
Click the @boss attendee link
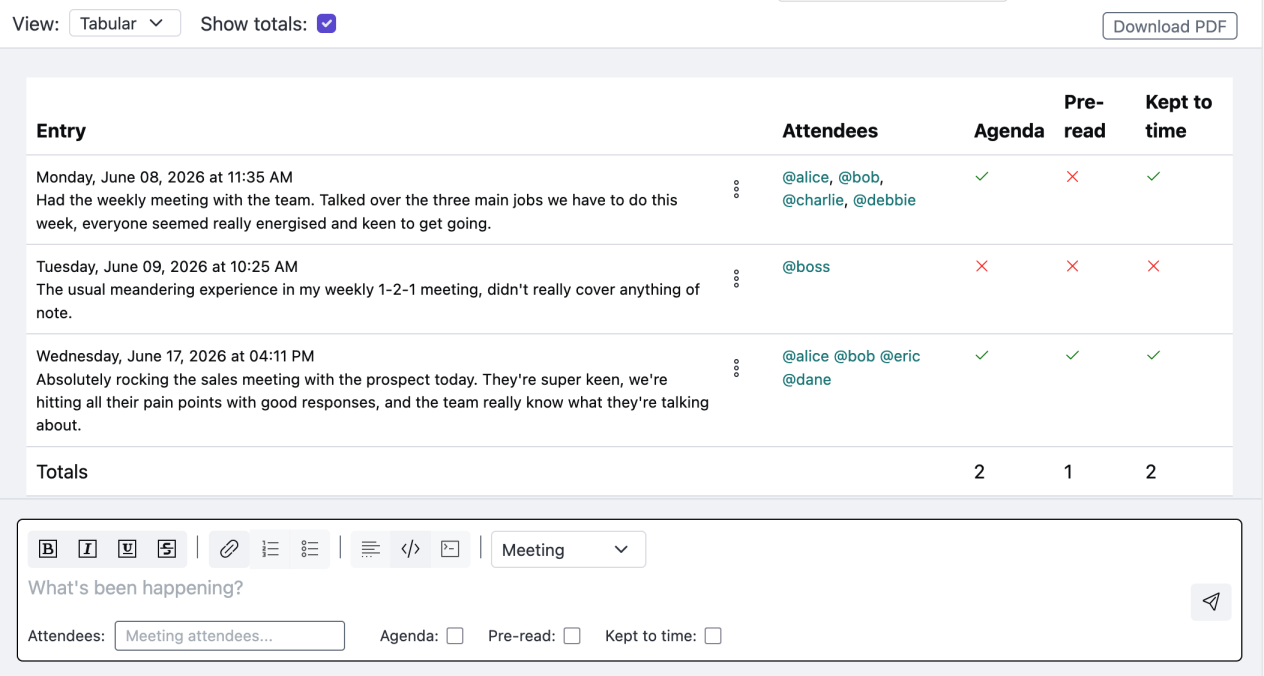[806, 267]
